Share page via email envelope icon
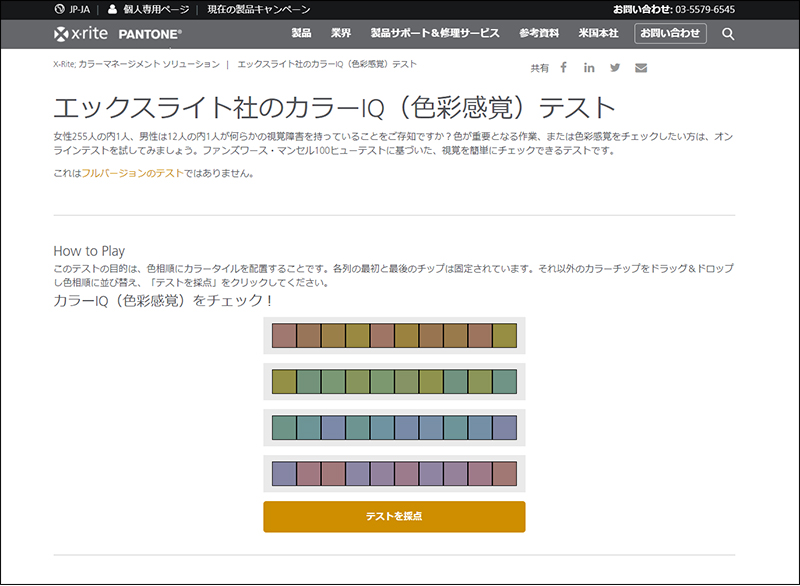Viewport: 800px width, 586px height. tap(641, 68)
